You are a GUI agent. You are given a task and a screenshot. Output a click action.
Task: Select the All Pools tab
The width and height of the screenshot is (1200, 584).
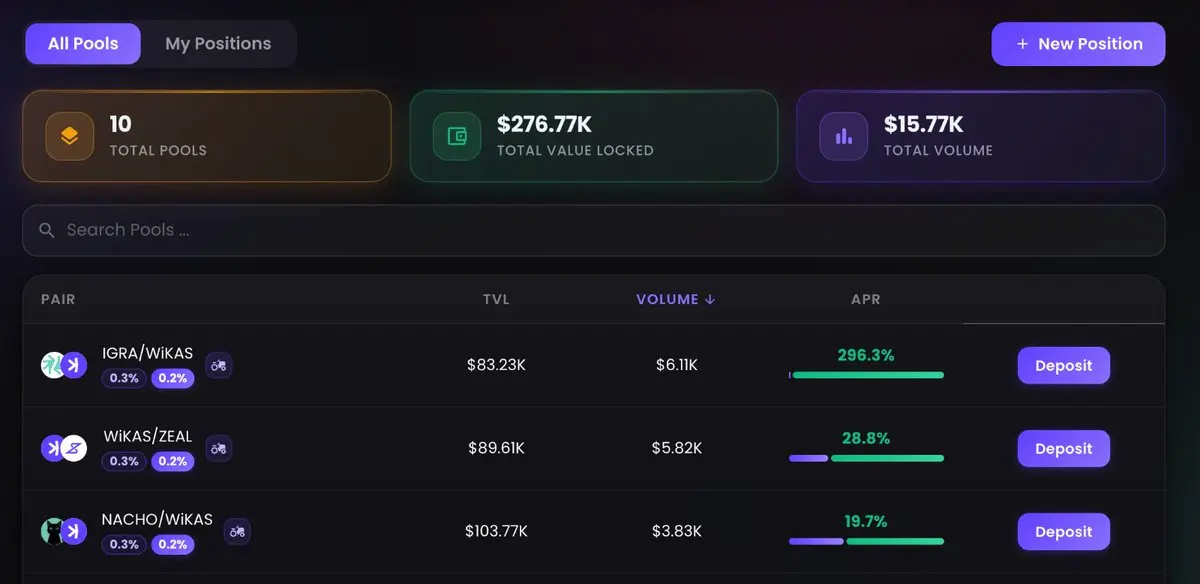coord(83,44)
